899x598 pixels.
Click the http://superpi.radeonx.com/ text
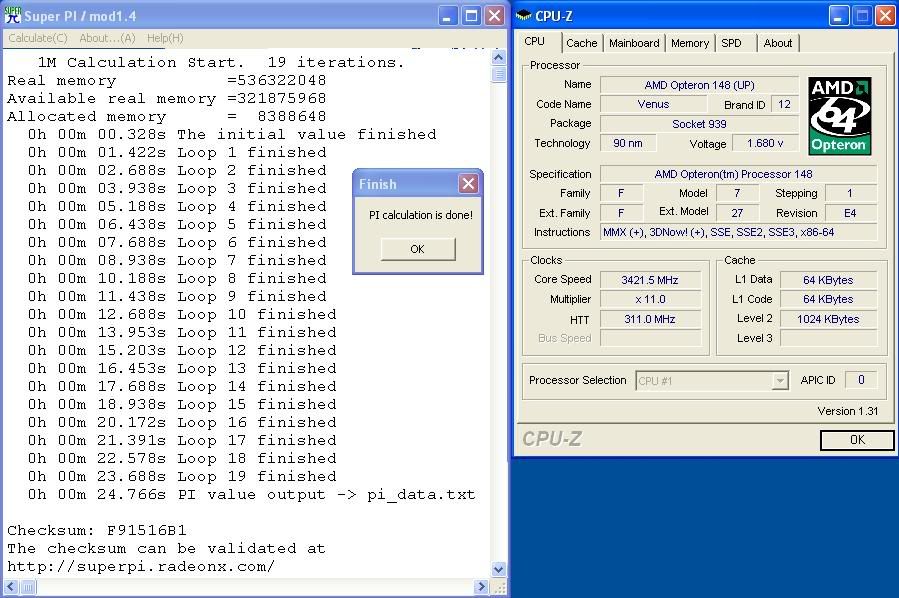(141, 566)
